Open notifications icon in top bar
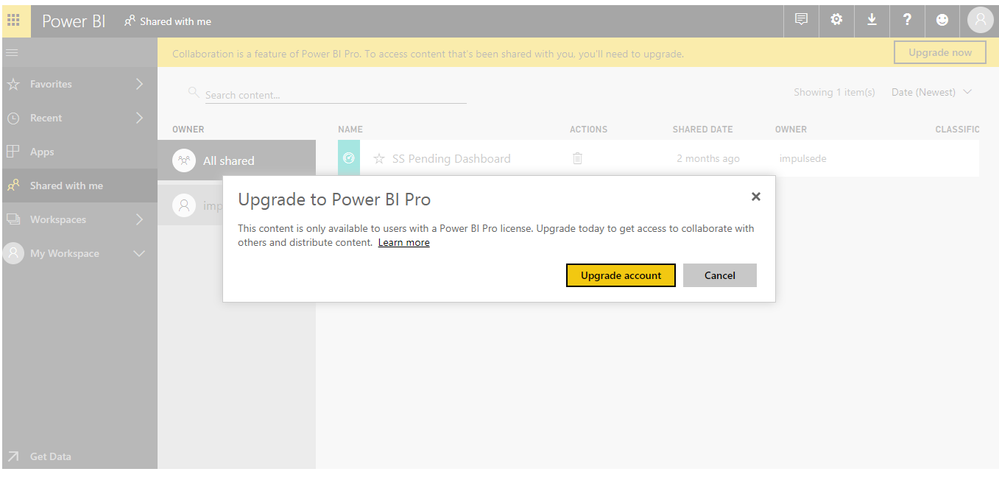 point(801,20)
